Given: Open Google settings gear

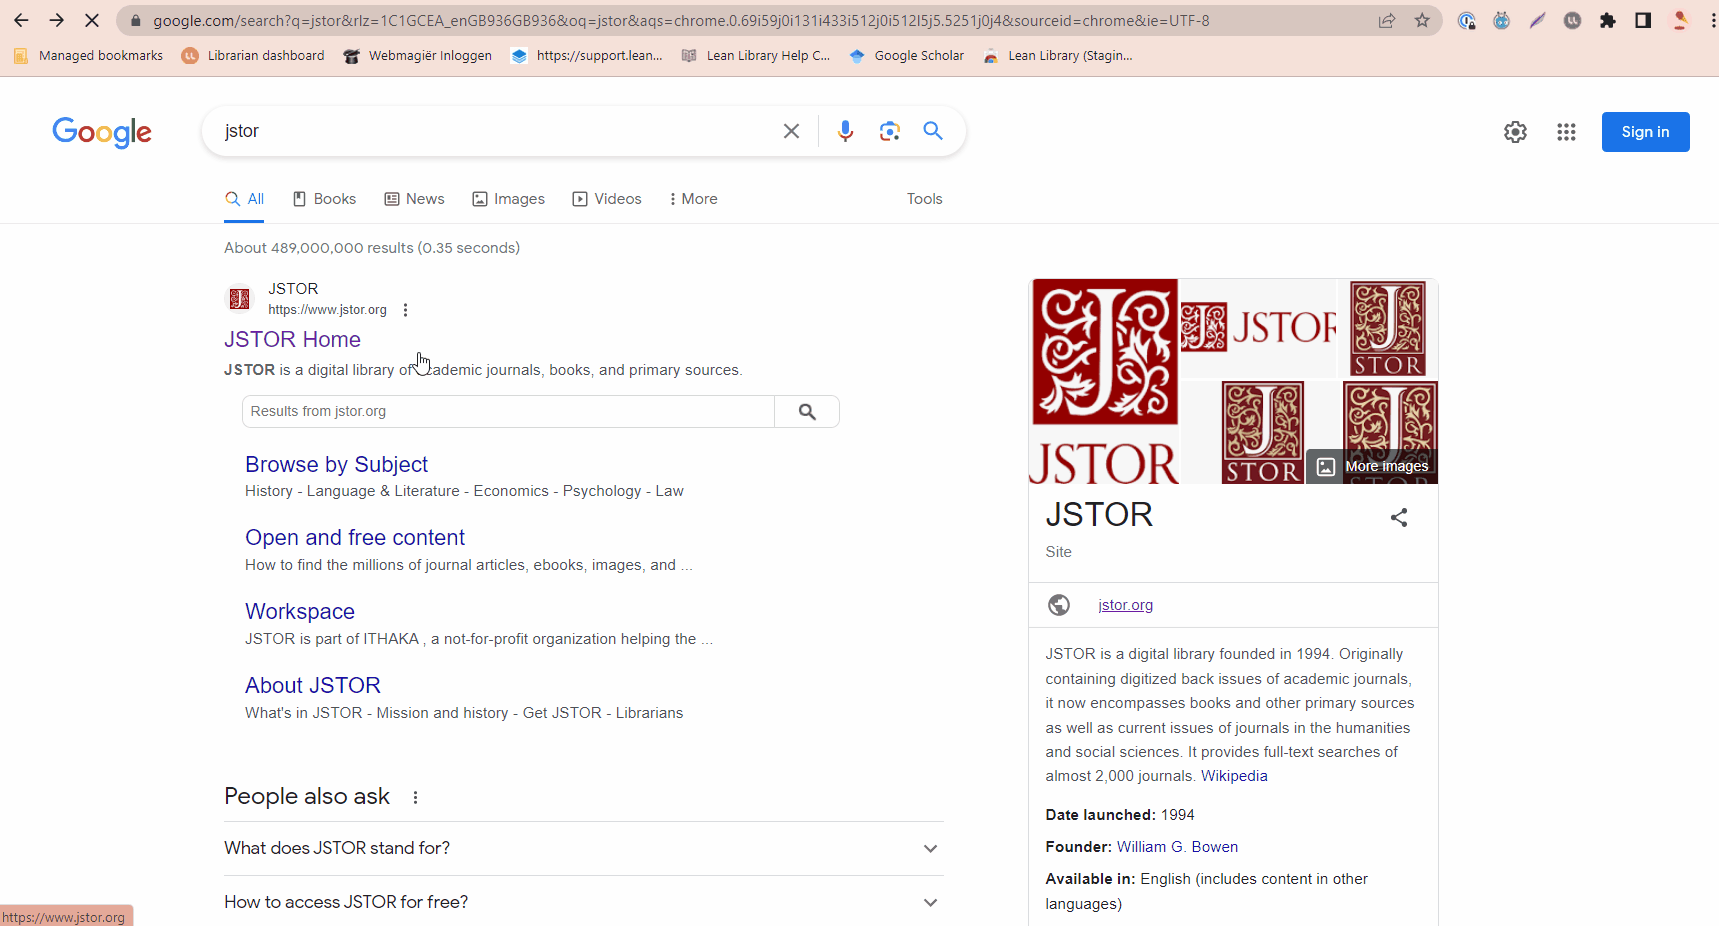Looking at the screenshot, I should [1515, 132].
